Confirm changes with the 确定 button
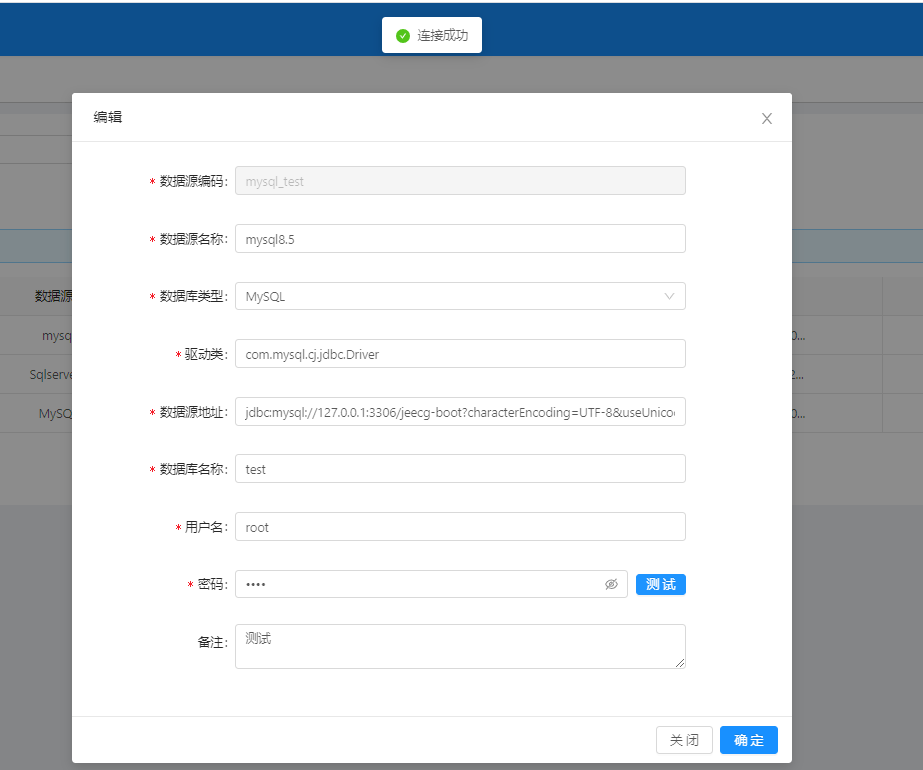This screenshot has width=923, height=770. (x=748, y=740)
